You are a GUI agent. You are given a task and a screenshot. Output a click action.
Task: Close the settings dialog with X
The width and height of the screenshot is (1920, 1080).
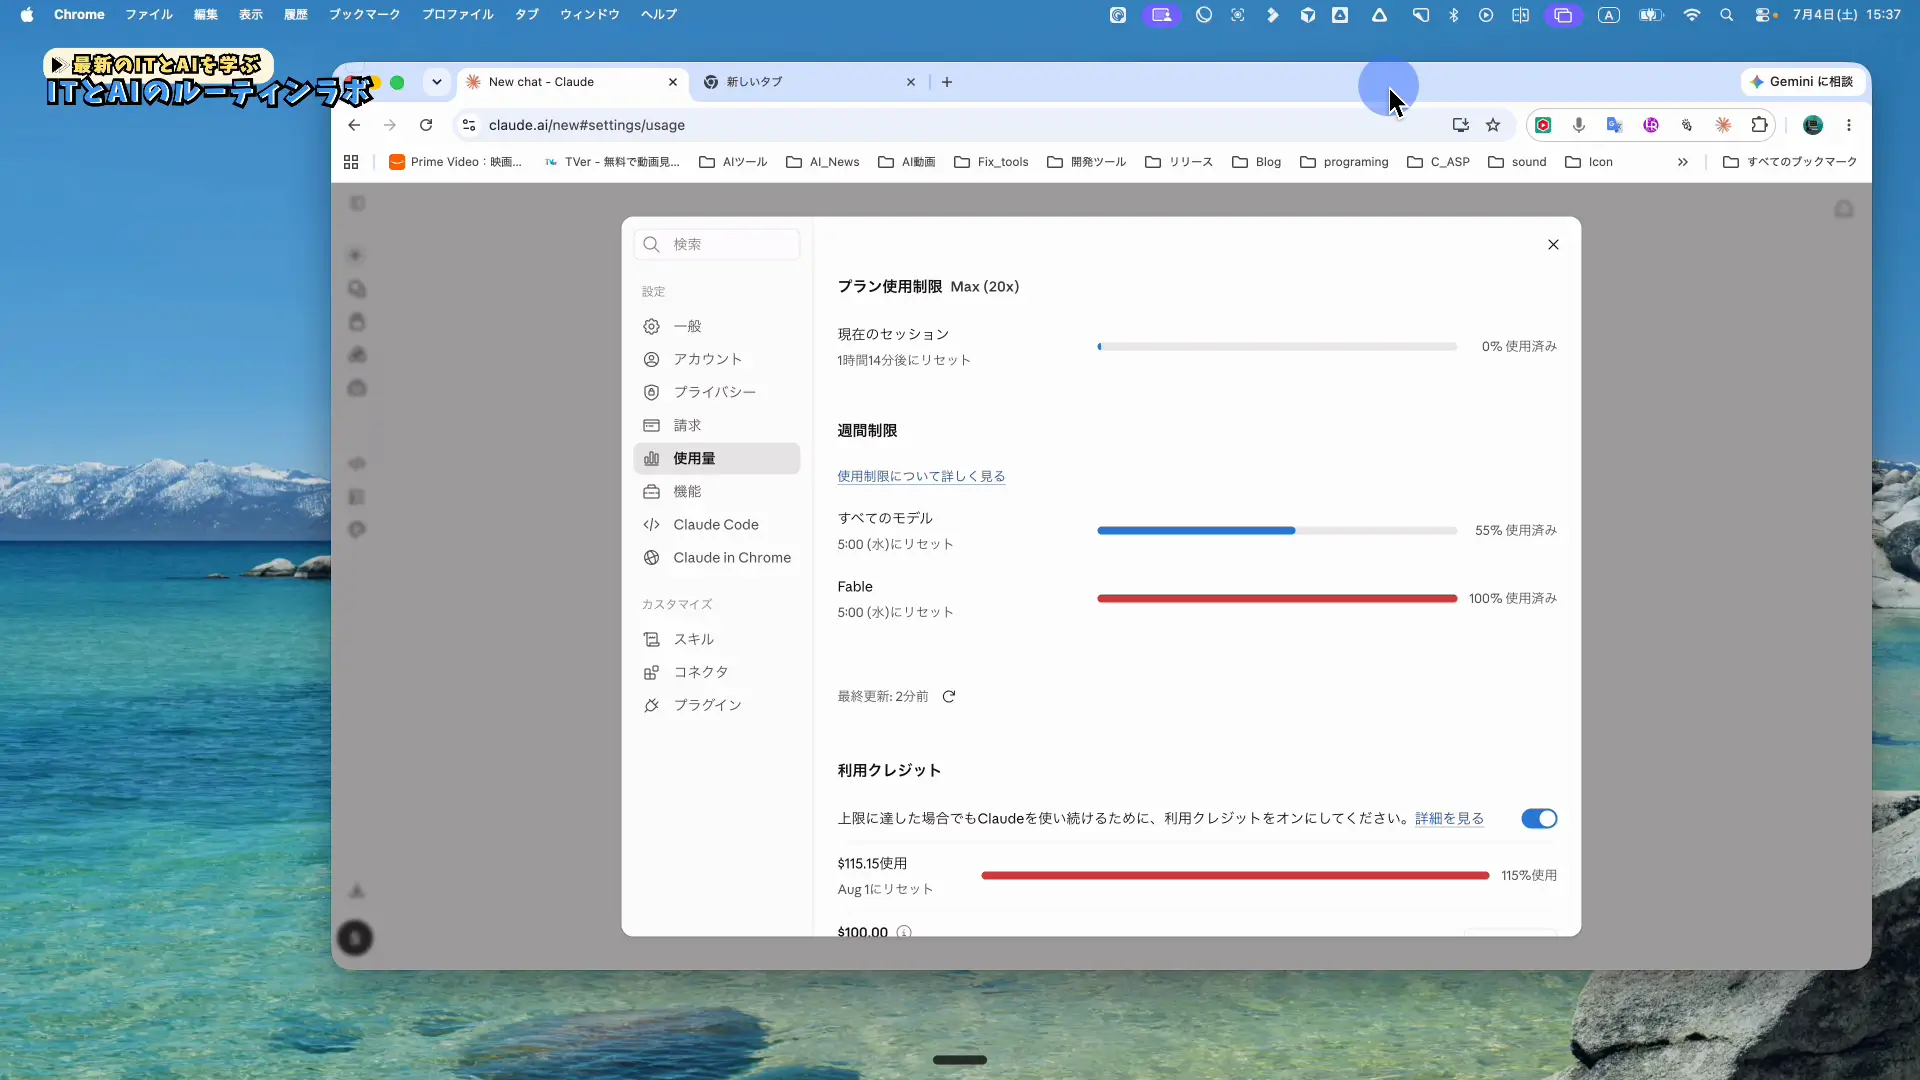pyautogui.click(x=1553, y=244)
